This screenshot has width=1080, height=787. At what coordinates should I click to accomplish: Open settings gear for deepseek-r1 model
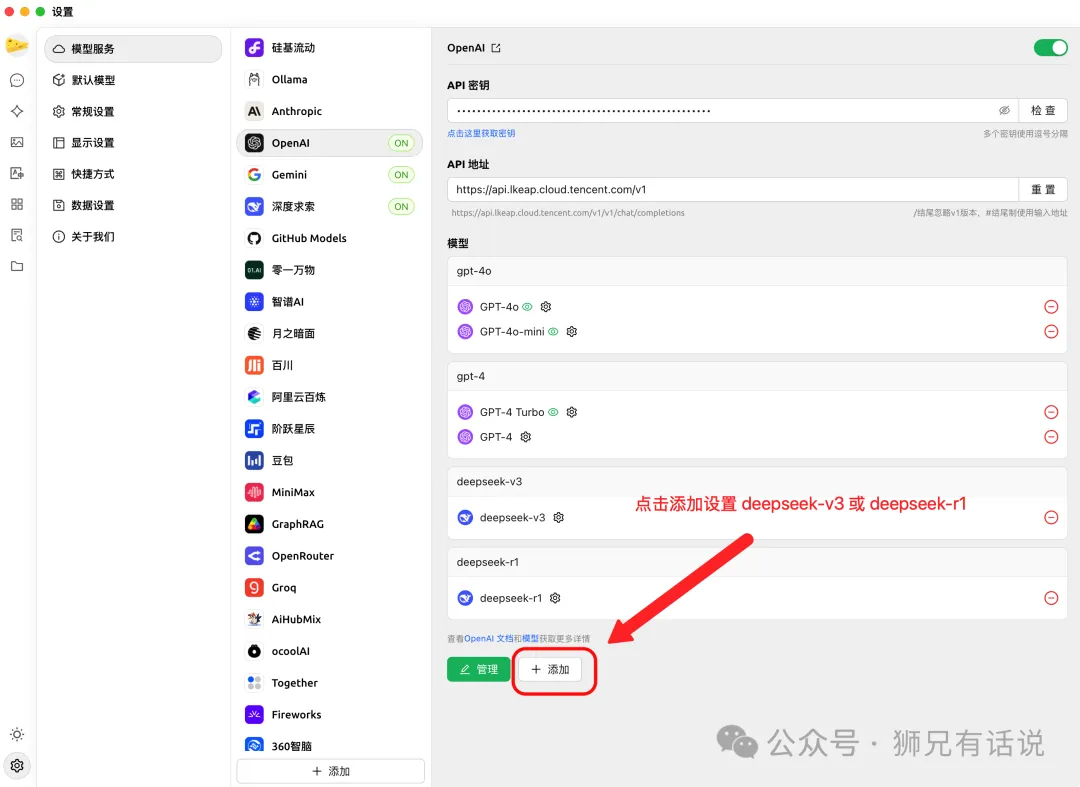pos(555,598)
